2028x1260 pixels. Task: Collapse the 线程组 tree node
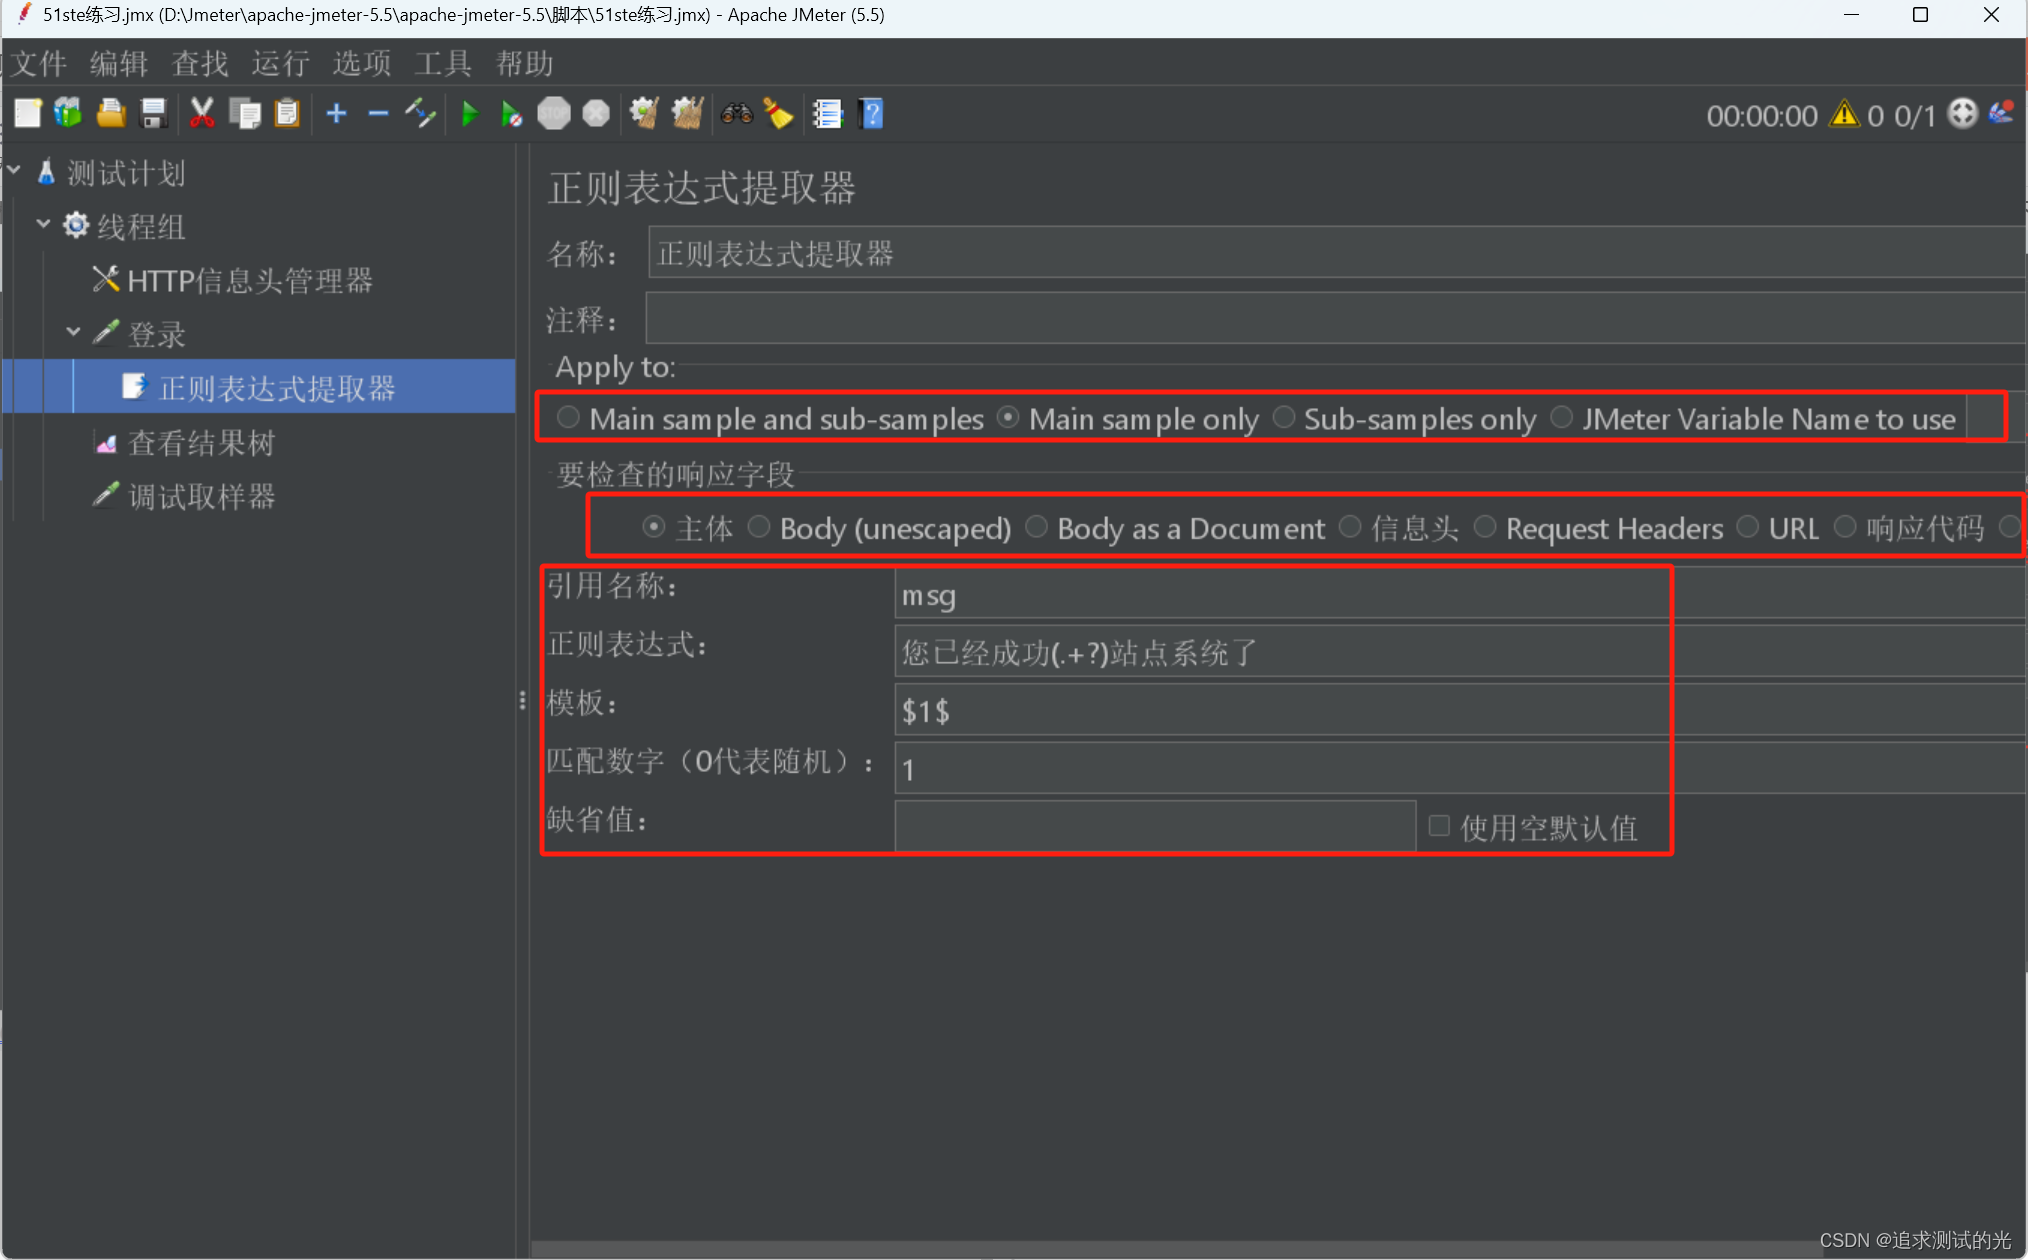pos(43,225)
